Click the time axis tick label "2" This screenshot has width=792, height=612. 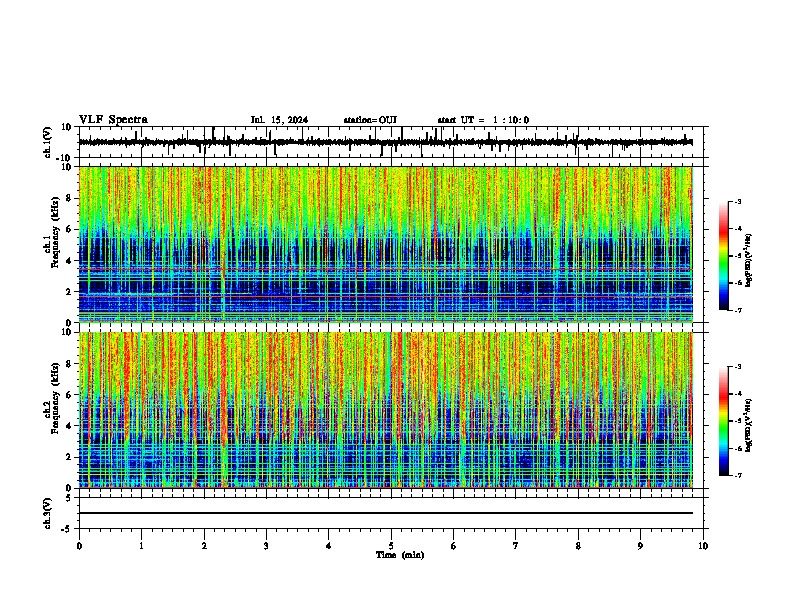pyautogui.click(x=204, y=546)
